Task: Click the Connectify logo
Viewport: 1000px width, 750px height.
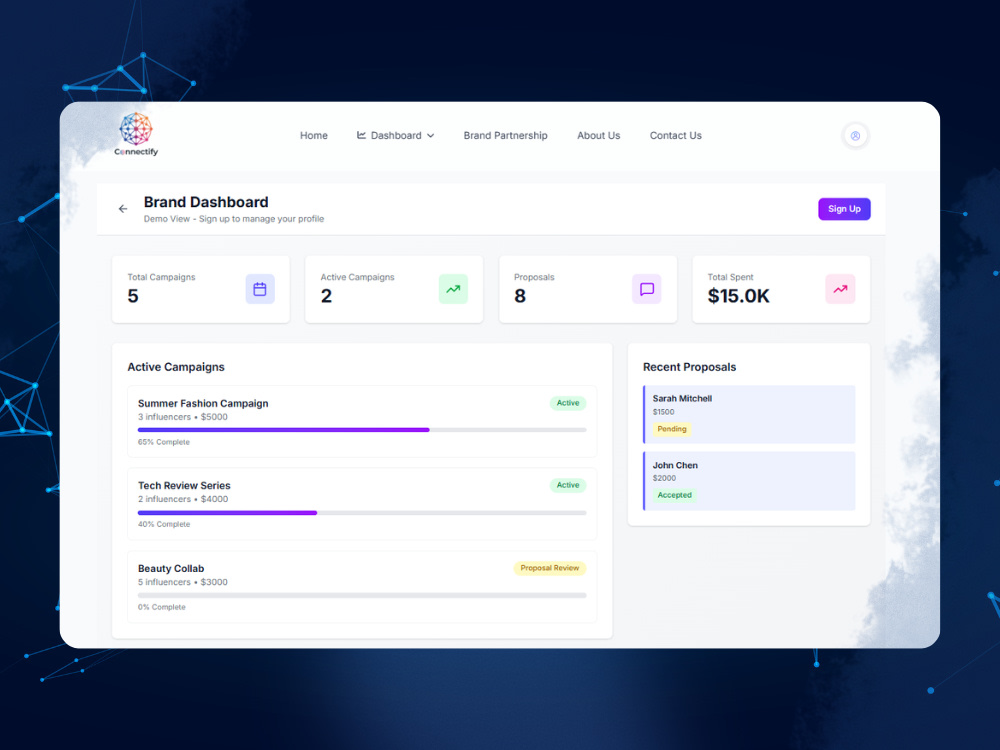Action: point(136,135)
